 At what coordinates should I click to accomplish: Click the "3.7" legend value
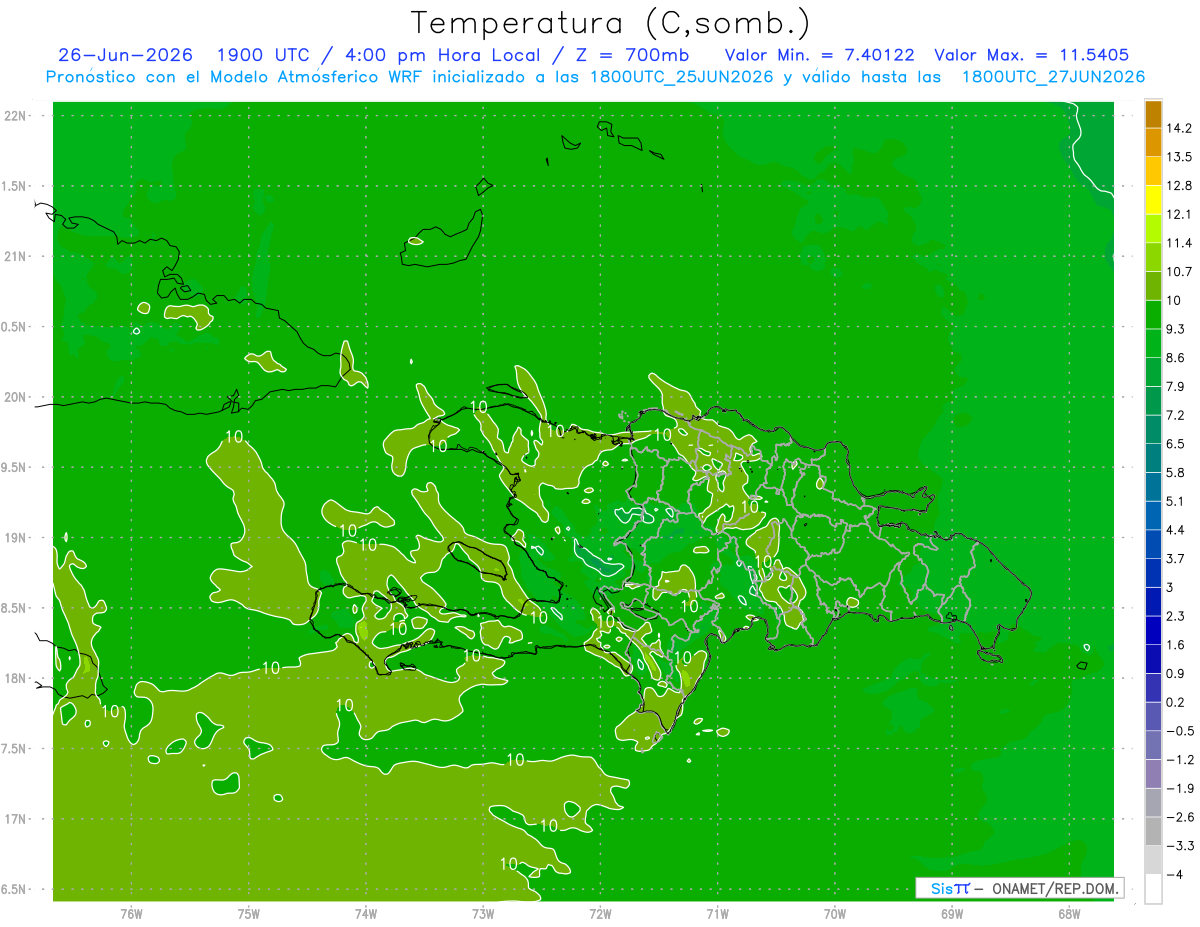(x=1177, y=559)
